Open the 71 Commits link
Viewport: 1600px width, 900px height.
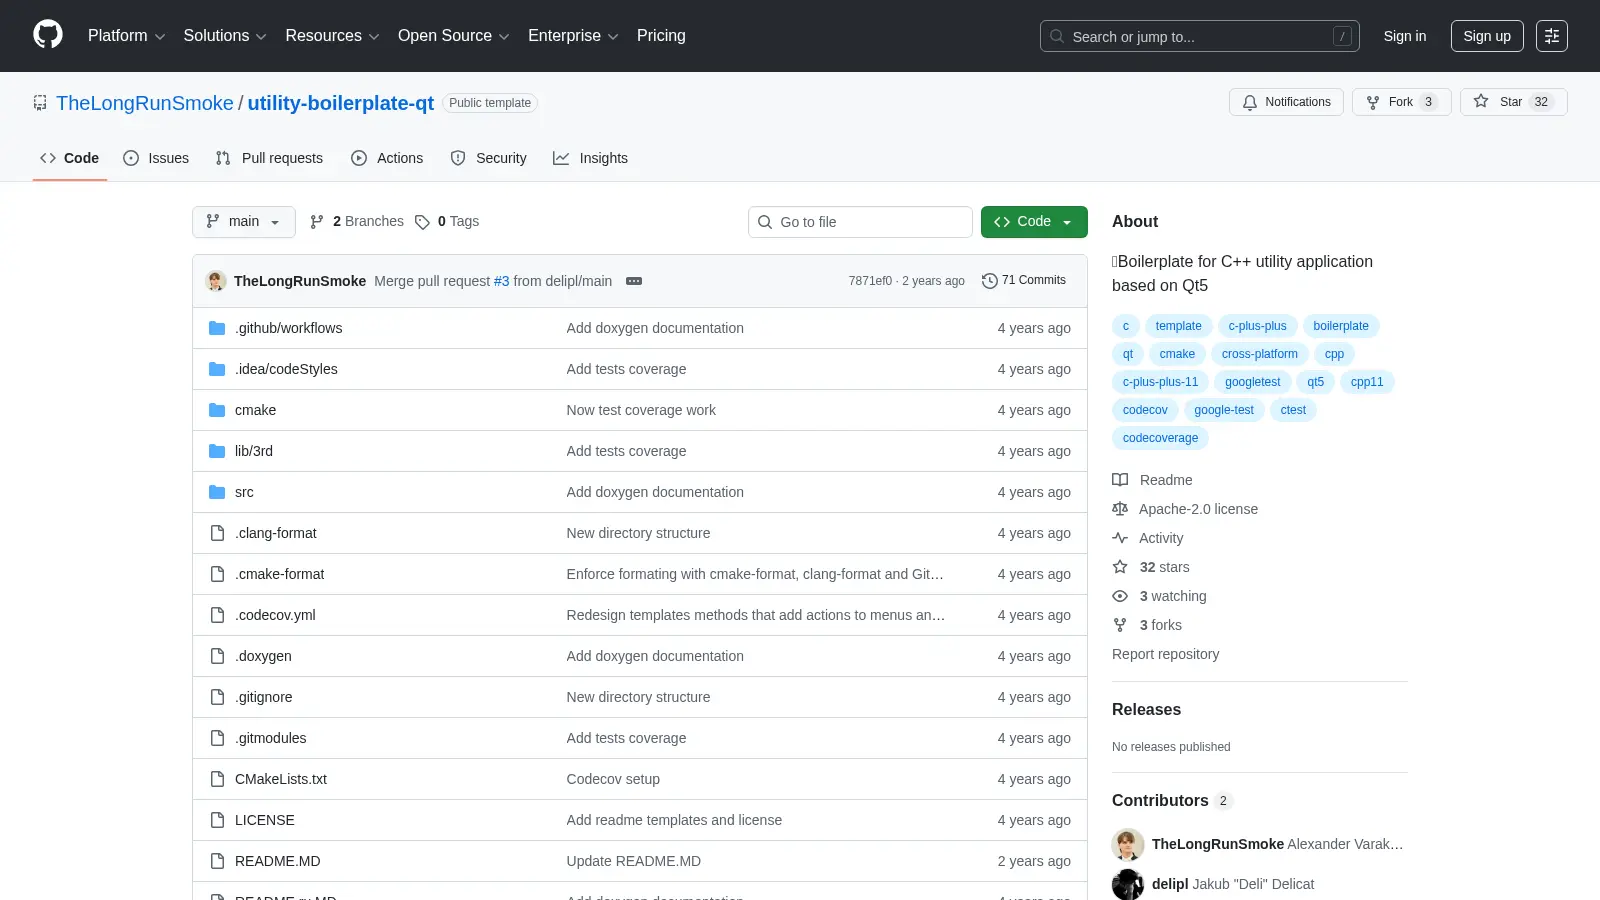[1024, 281]
